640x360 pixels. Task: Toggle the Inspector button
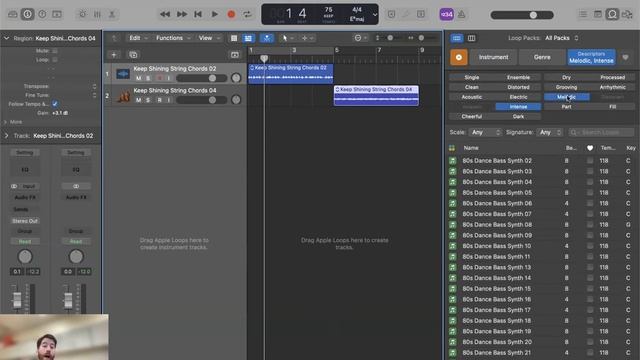[x=27, y=14]
